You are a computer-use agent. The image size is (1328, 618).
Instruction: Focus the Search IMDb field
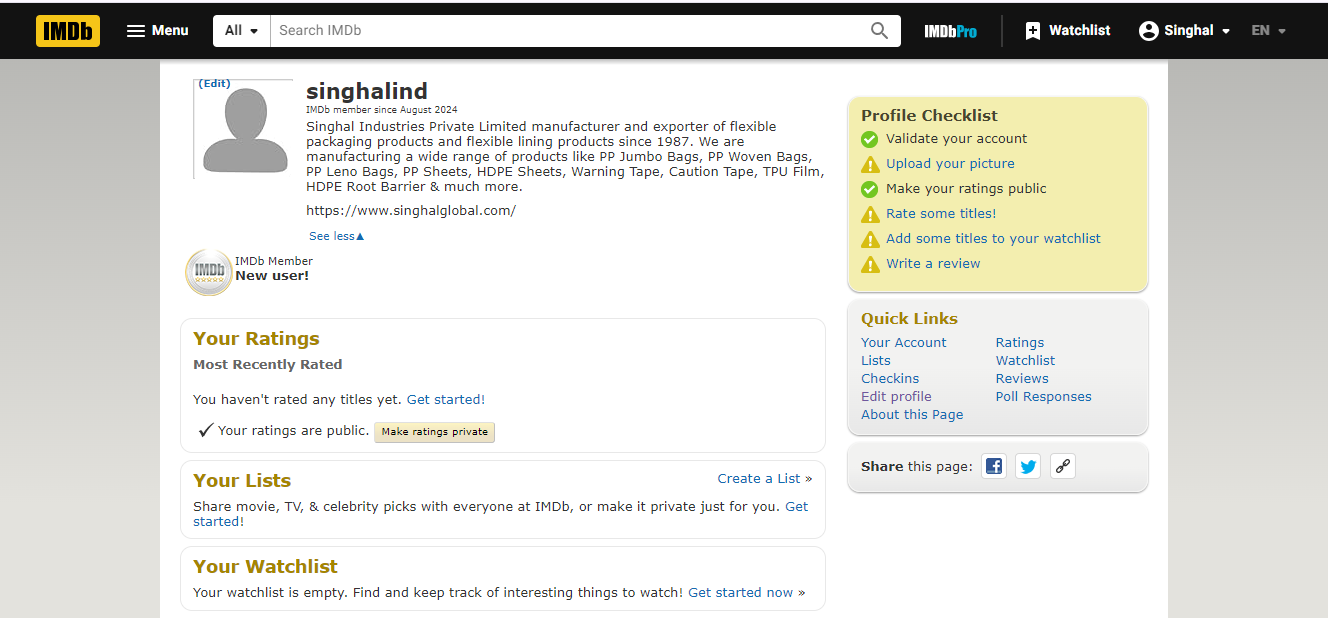(x=568, y=31)
